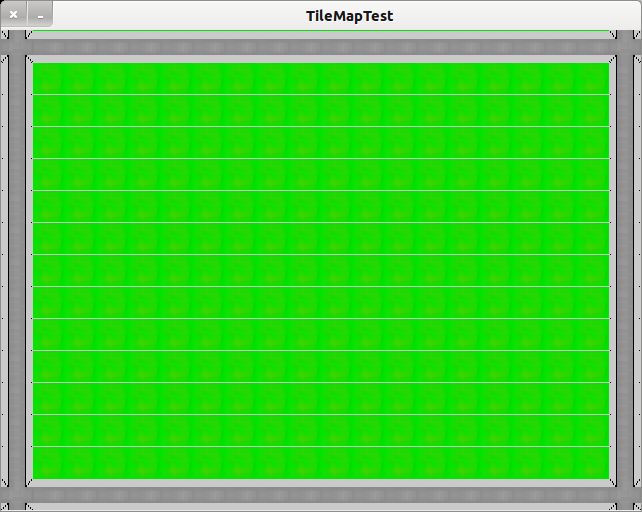Click the topmost green tile row
Viewport: 642px width, 512px height.
321,79
